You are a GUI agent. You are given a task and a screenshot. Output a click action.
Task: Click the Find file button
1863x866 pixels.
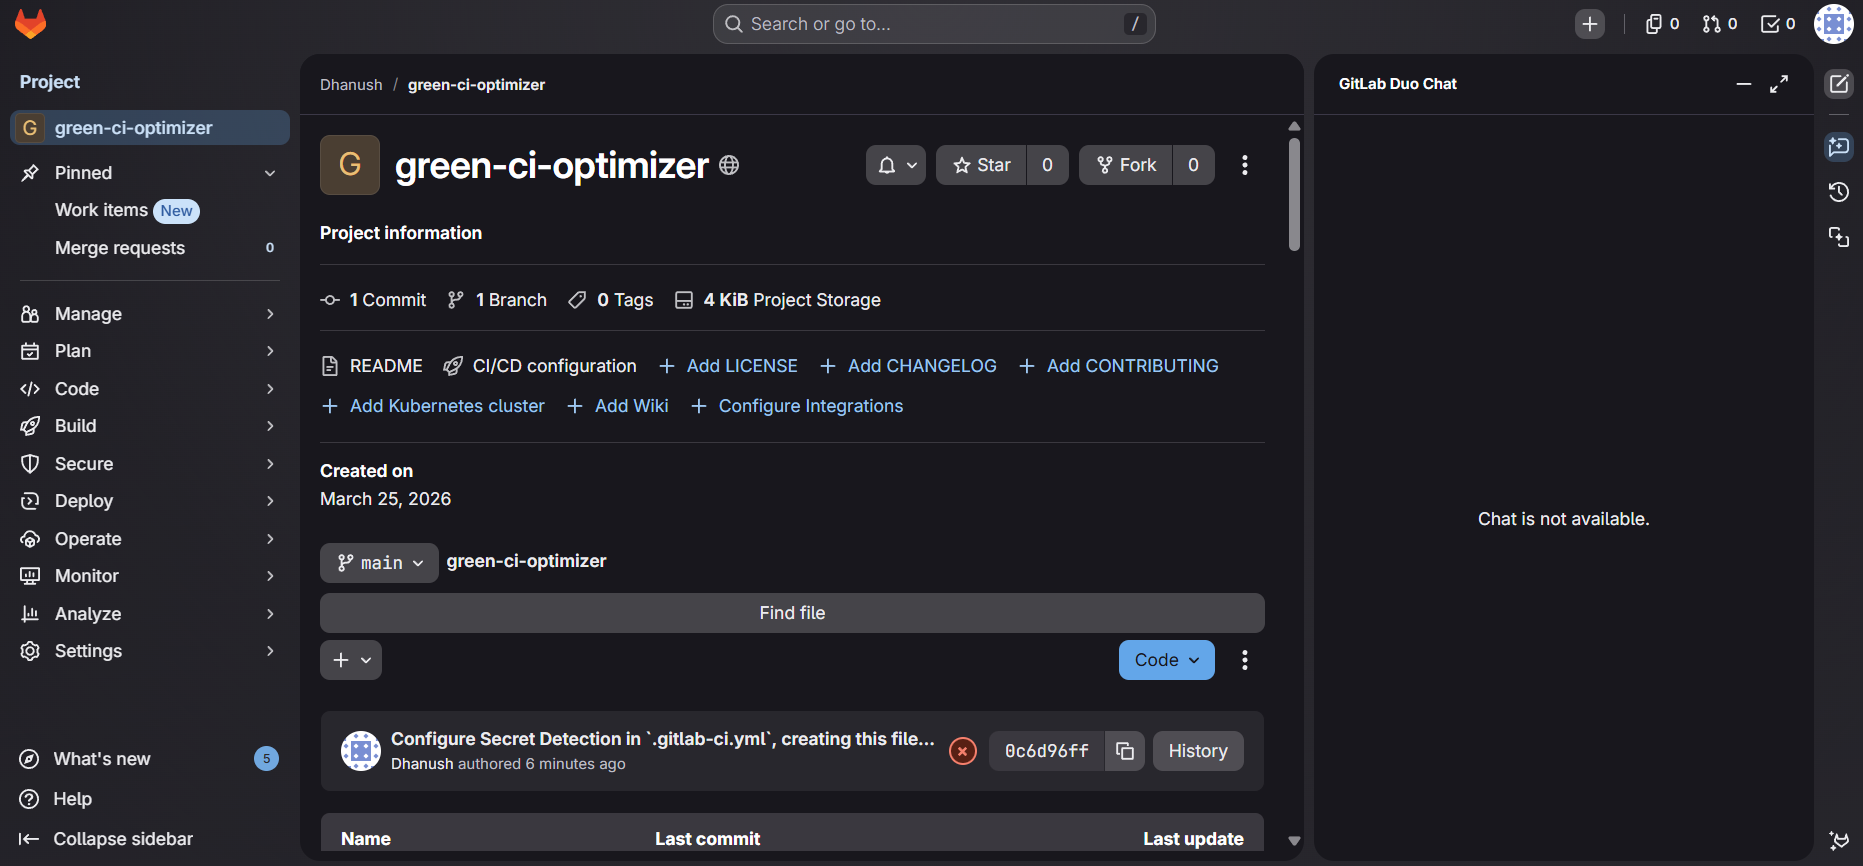(x=792, y=613)
